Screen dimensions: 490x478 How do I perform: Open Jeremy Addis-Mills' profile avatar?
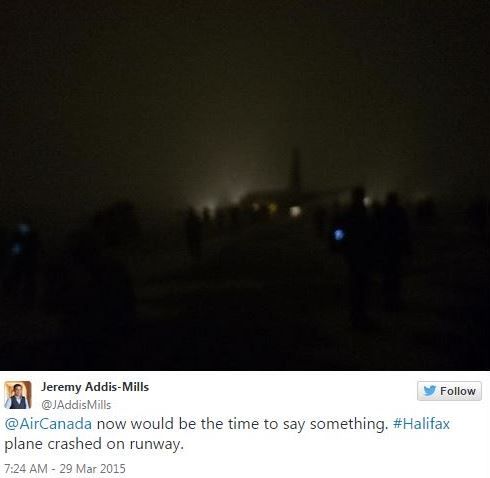(18, 395)
